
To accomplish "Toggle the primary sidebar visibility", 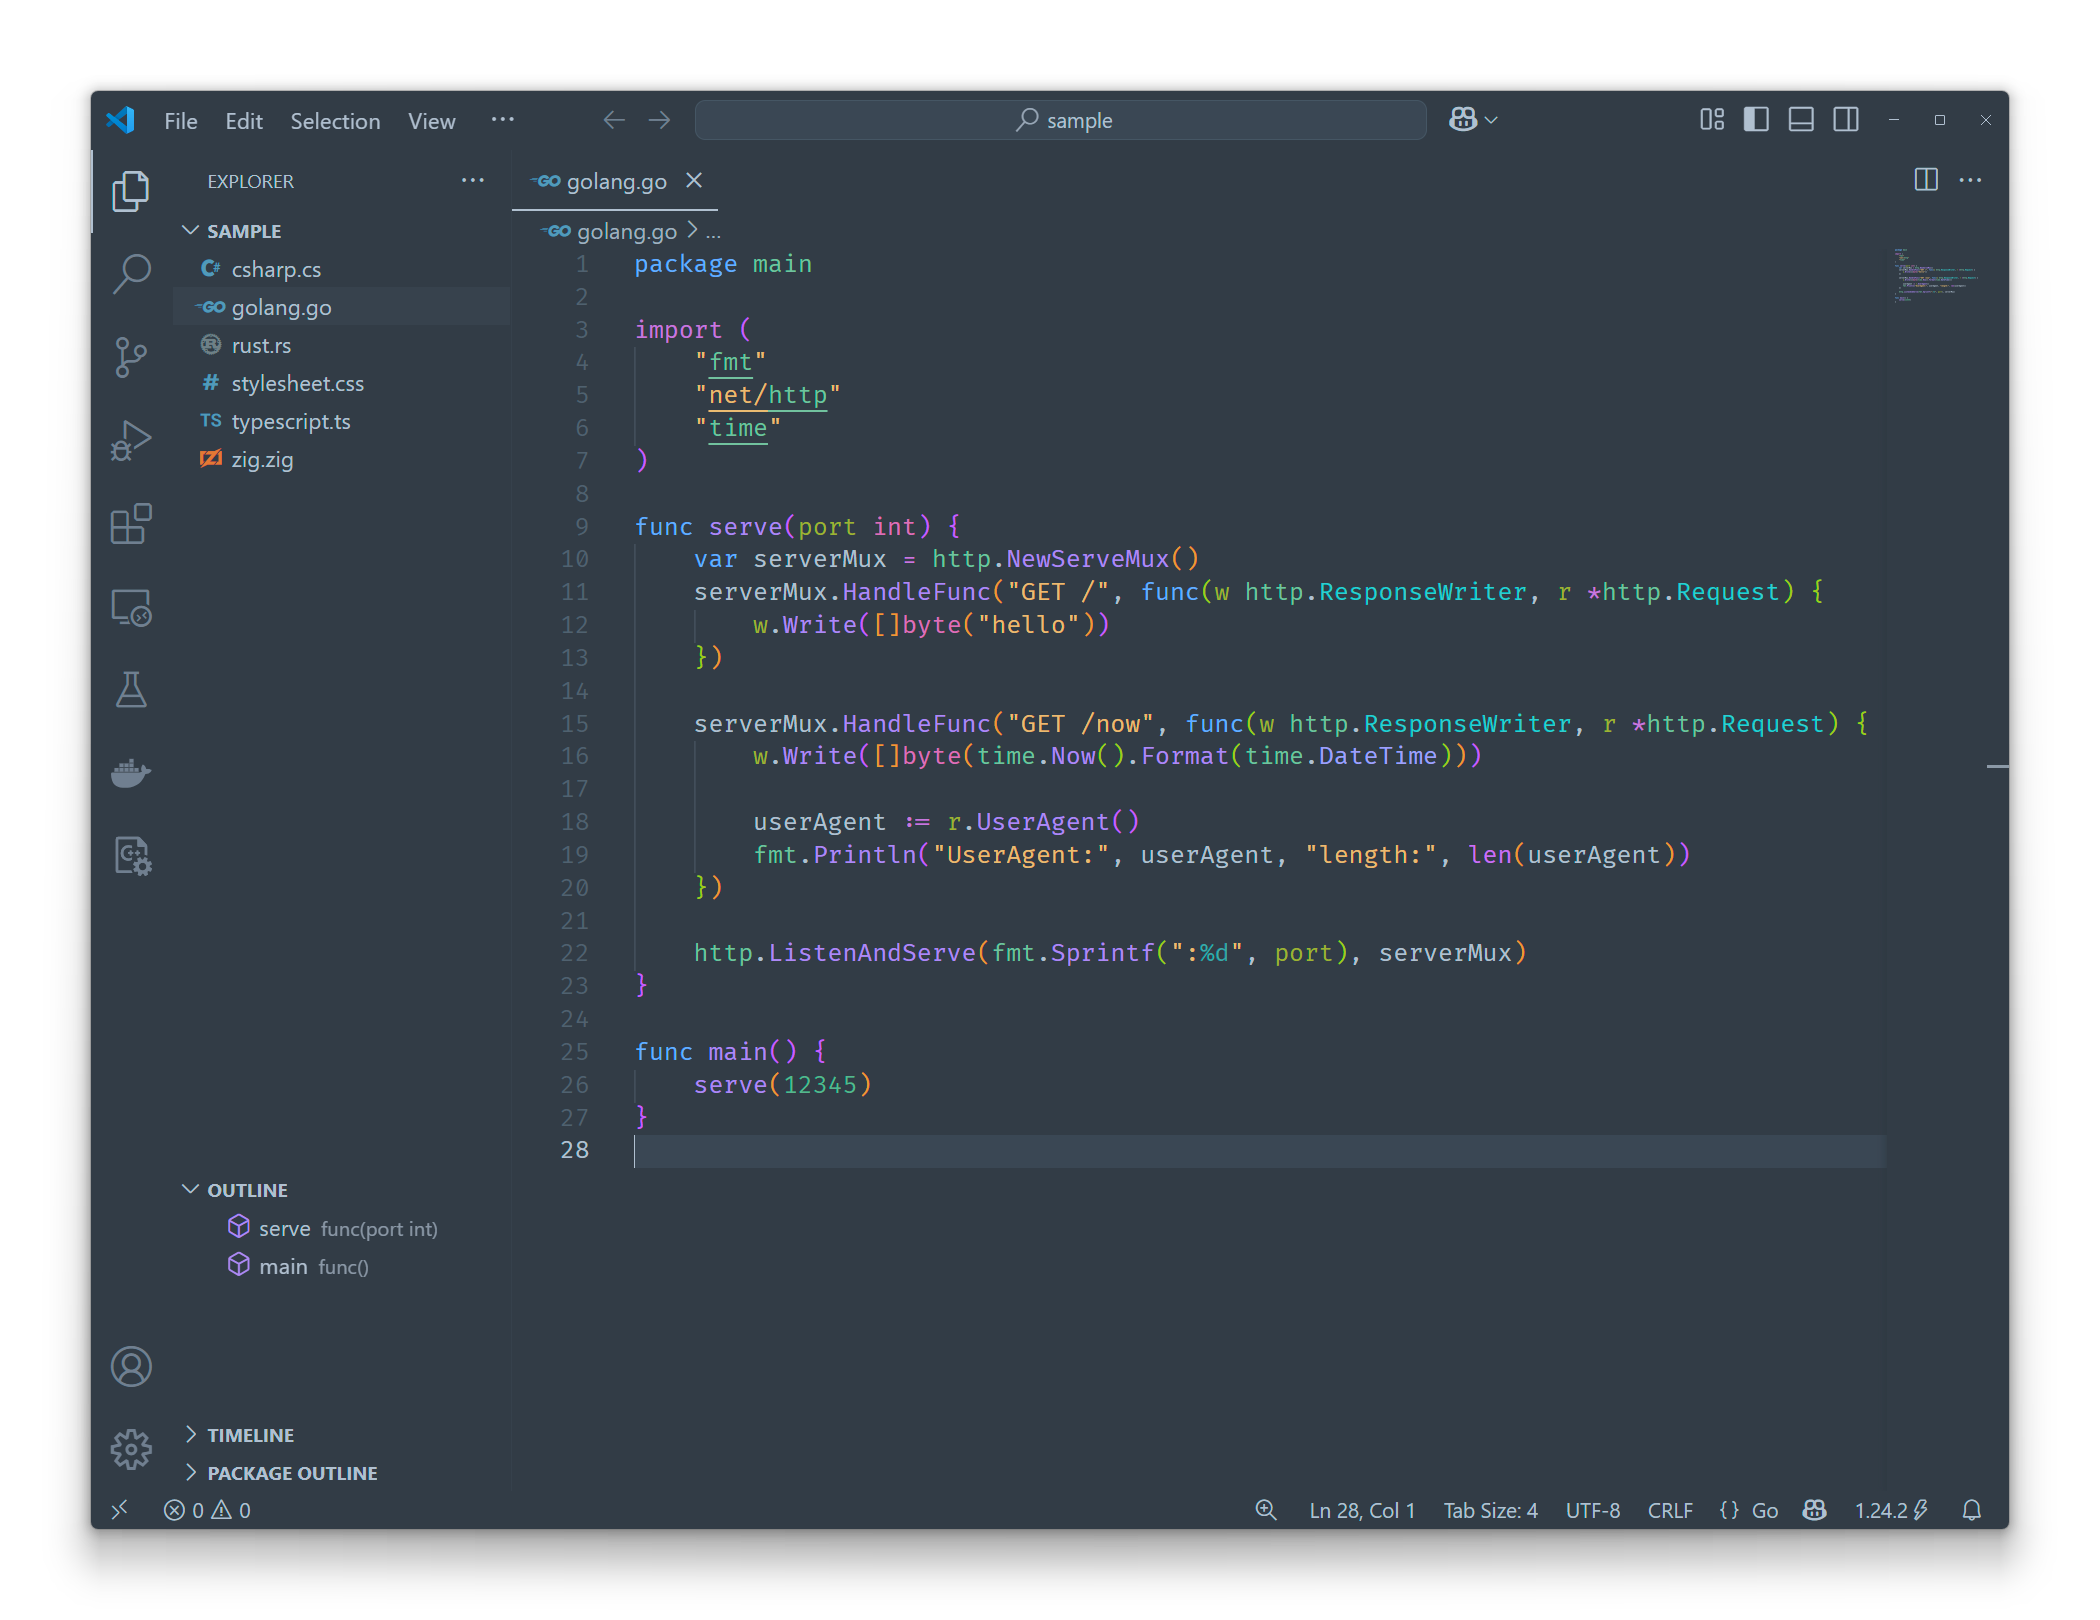I will pyautogui.click(x=1756, y=119).
